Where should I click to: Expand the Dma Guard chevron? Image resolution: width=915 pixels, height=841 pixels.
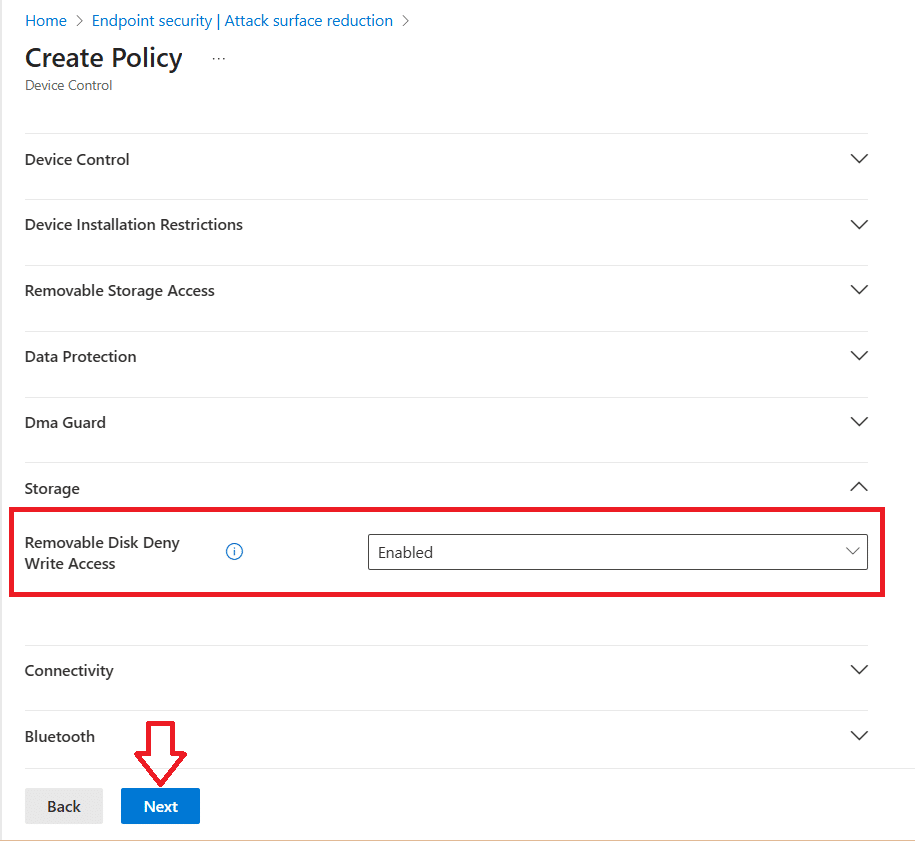(x=858, y=422)
